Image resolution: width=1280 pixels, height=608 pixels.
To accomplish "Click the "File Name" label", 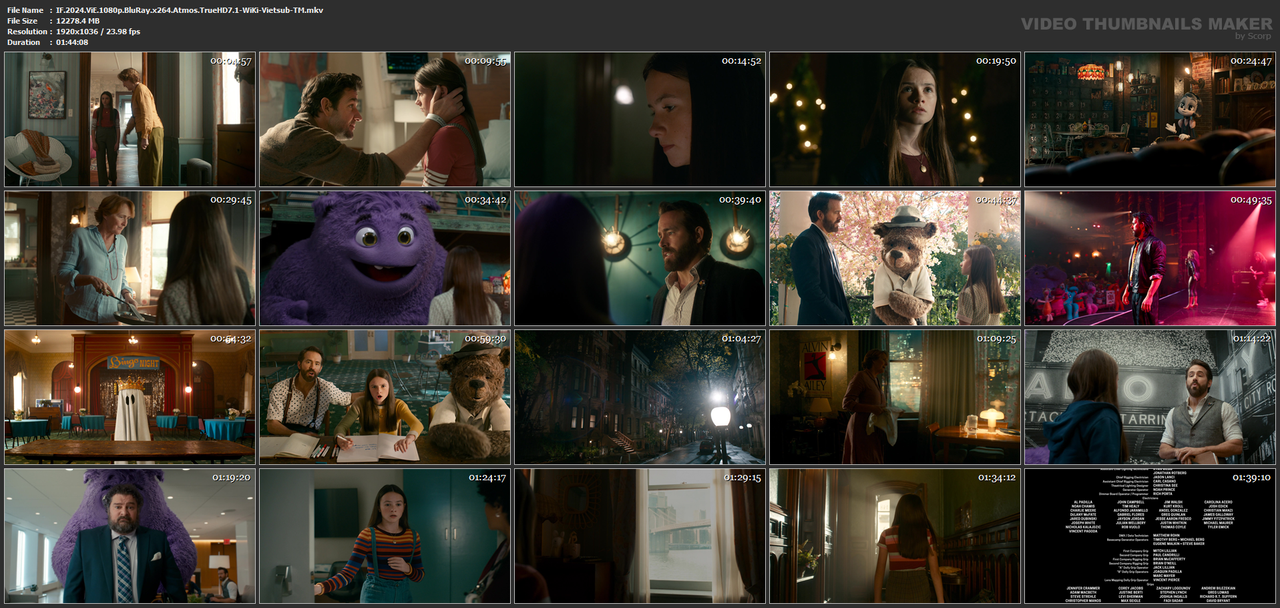I will 24,10.
